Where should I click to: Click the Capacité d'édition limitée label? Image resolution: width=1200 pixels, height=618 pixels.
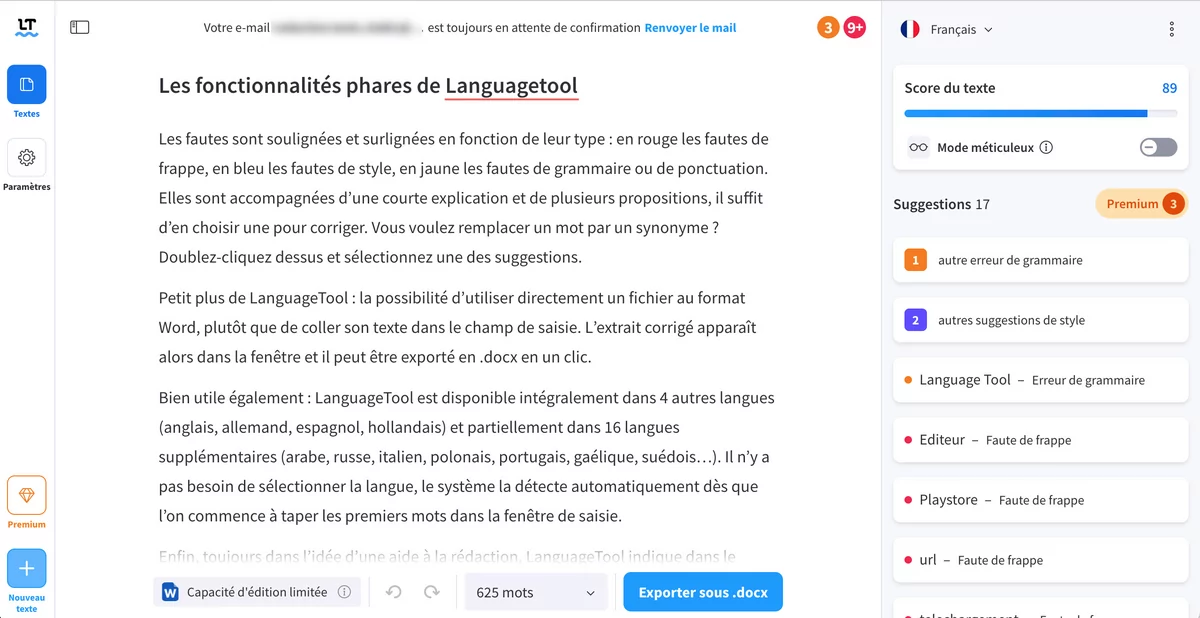[257, 592]
